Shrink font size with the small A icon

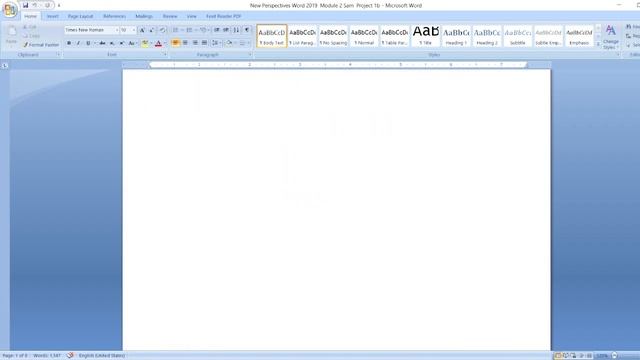click(151, 30)
